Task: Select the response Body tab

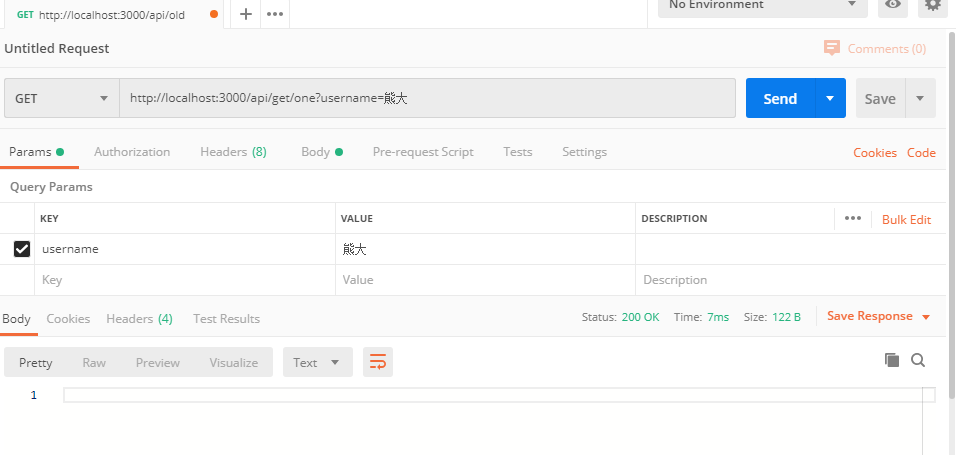Action: (16, 318)
